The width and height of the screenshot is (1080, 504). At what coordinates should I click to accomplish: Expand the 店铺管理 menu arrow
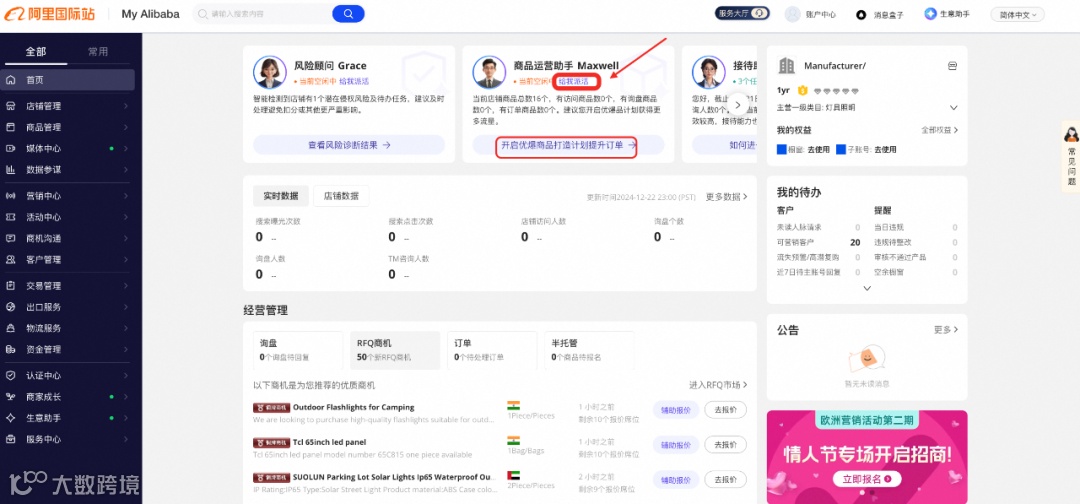[x=126, y=106]
